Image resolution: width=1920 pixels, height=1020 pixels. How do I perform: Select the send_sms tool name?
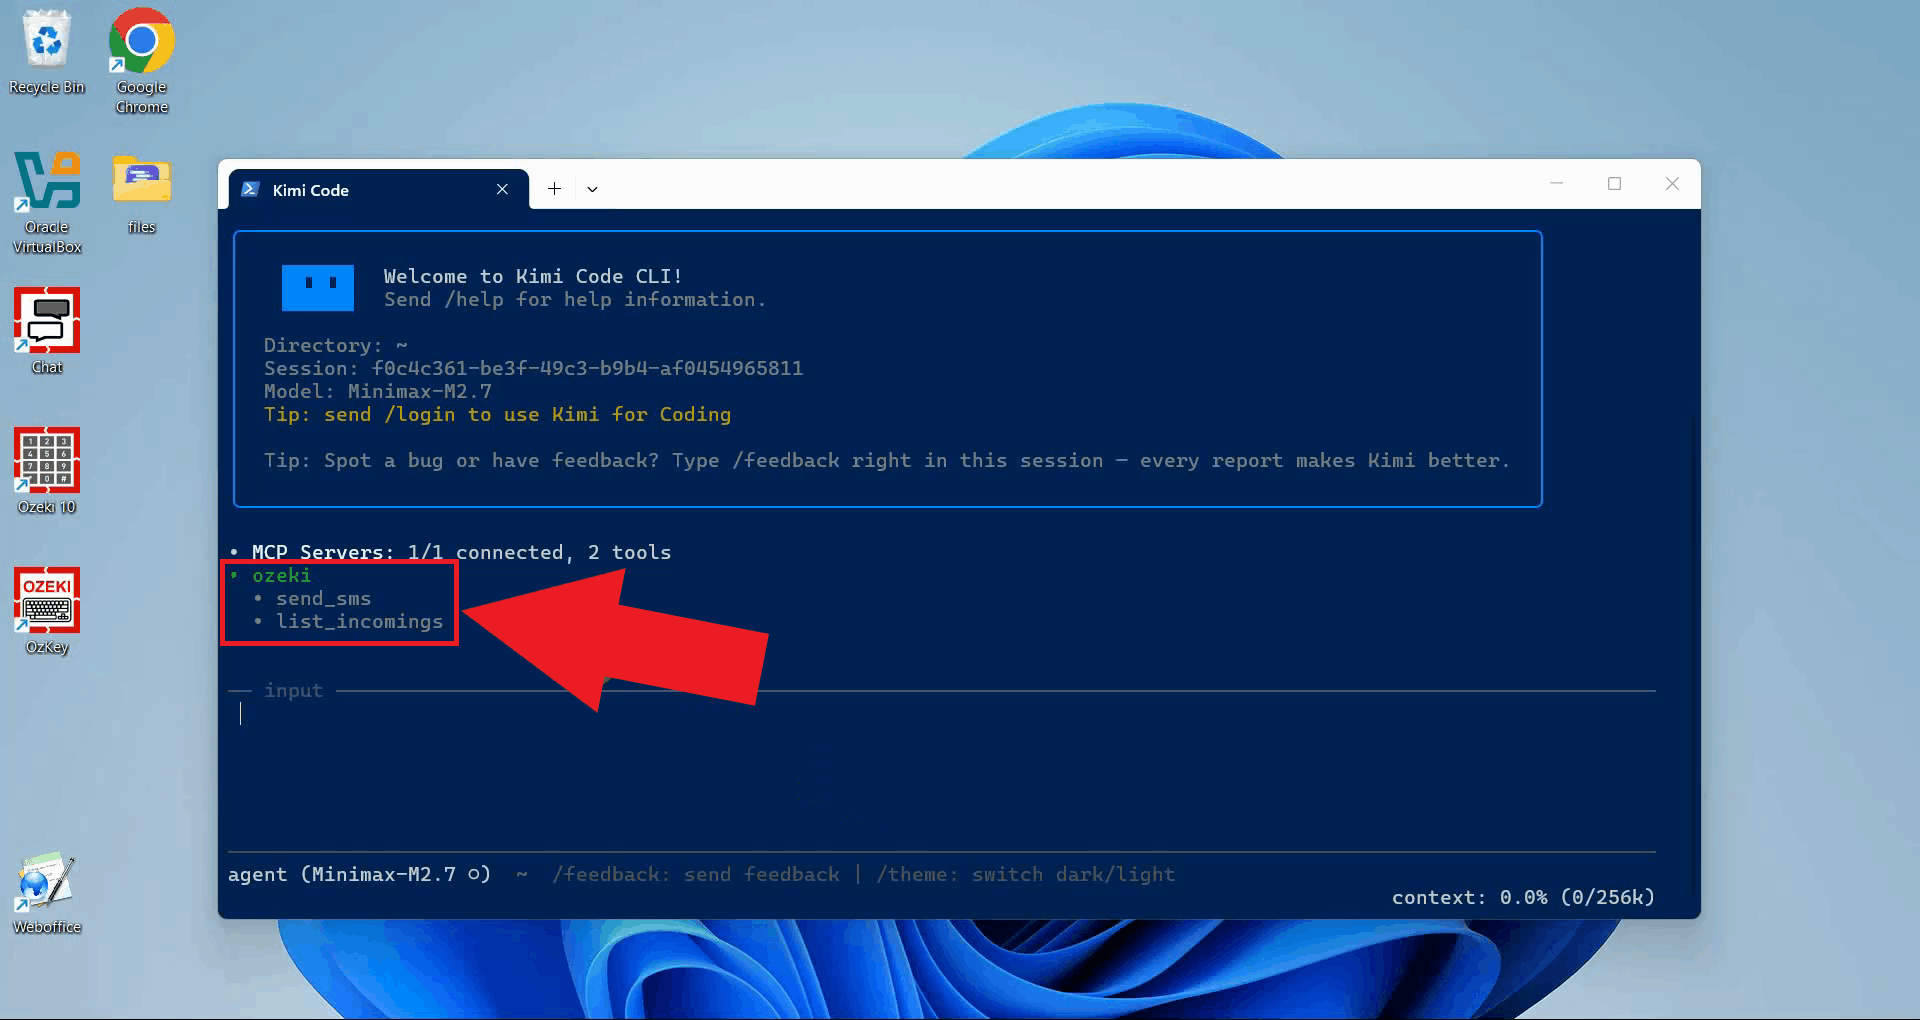(x=323, y=598)
